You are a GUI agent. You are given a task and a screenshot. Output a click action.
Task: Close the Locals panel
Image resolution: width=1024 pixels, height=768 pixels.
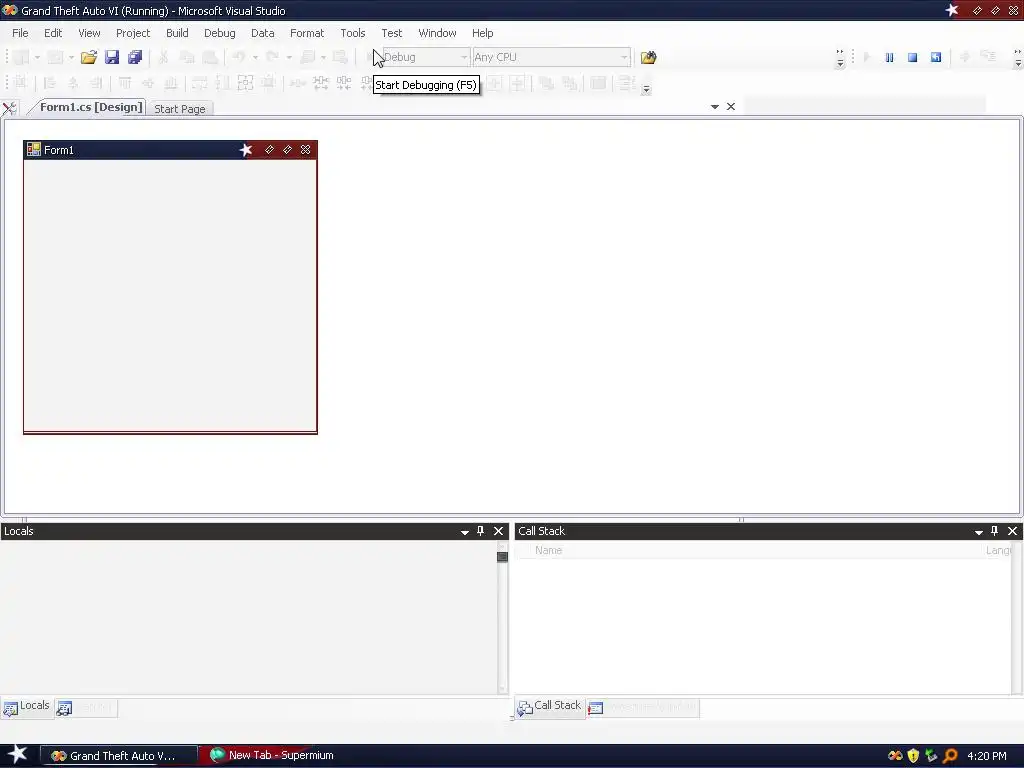pos(498,531)
